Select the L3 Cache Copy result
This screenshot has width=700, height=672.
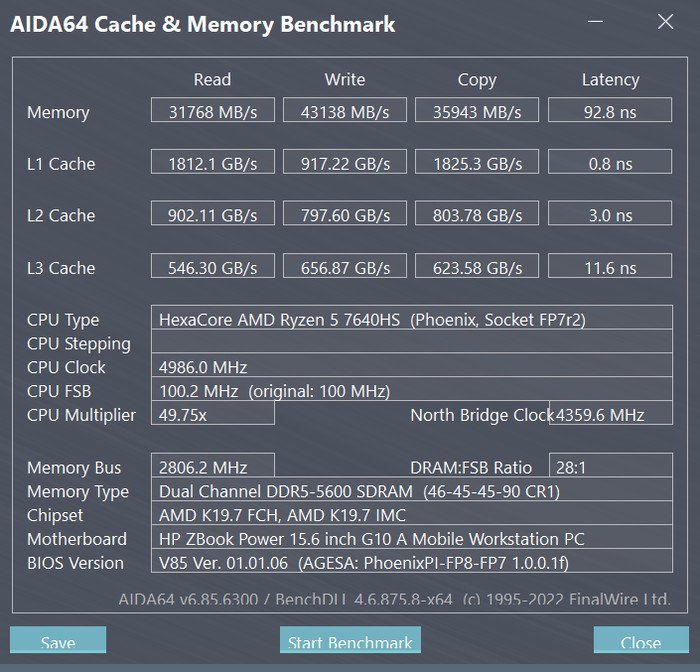click(x=477, y=268)
